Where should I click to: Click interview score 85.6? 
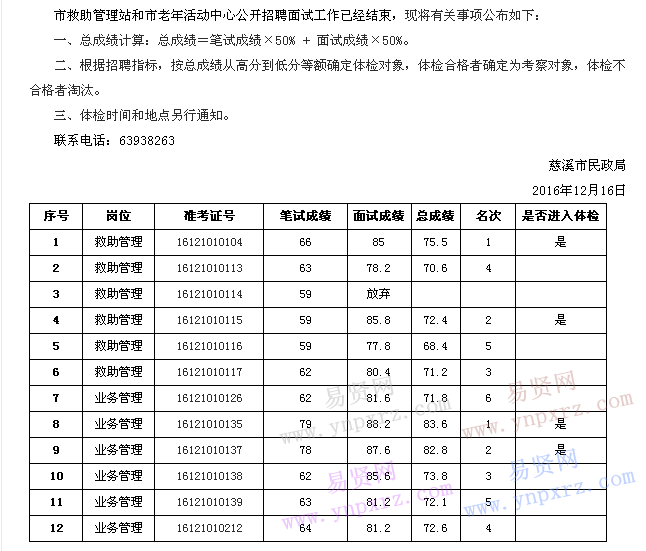coord(378,476)
